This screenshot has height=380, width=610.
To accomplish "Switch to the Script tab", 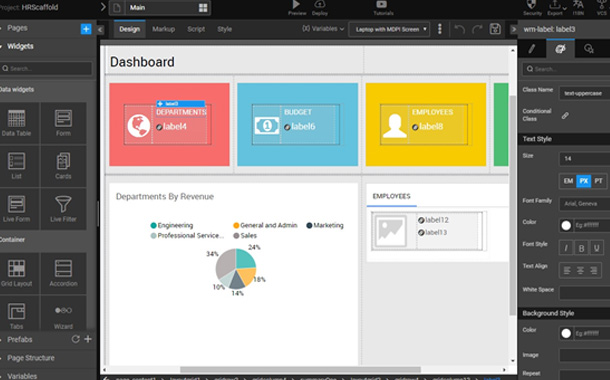I will click(x=196, y=29).
